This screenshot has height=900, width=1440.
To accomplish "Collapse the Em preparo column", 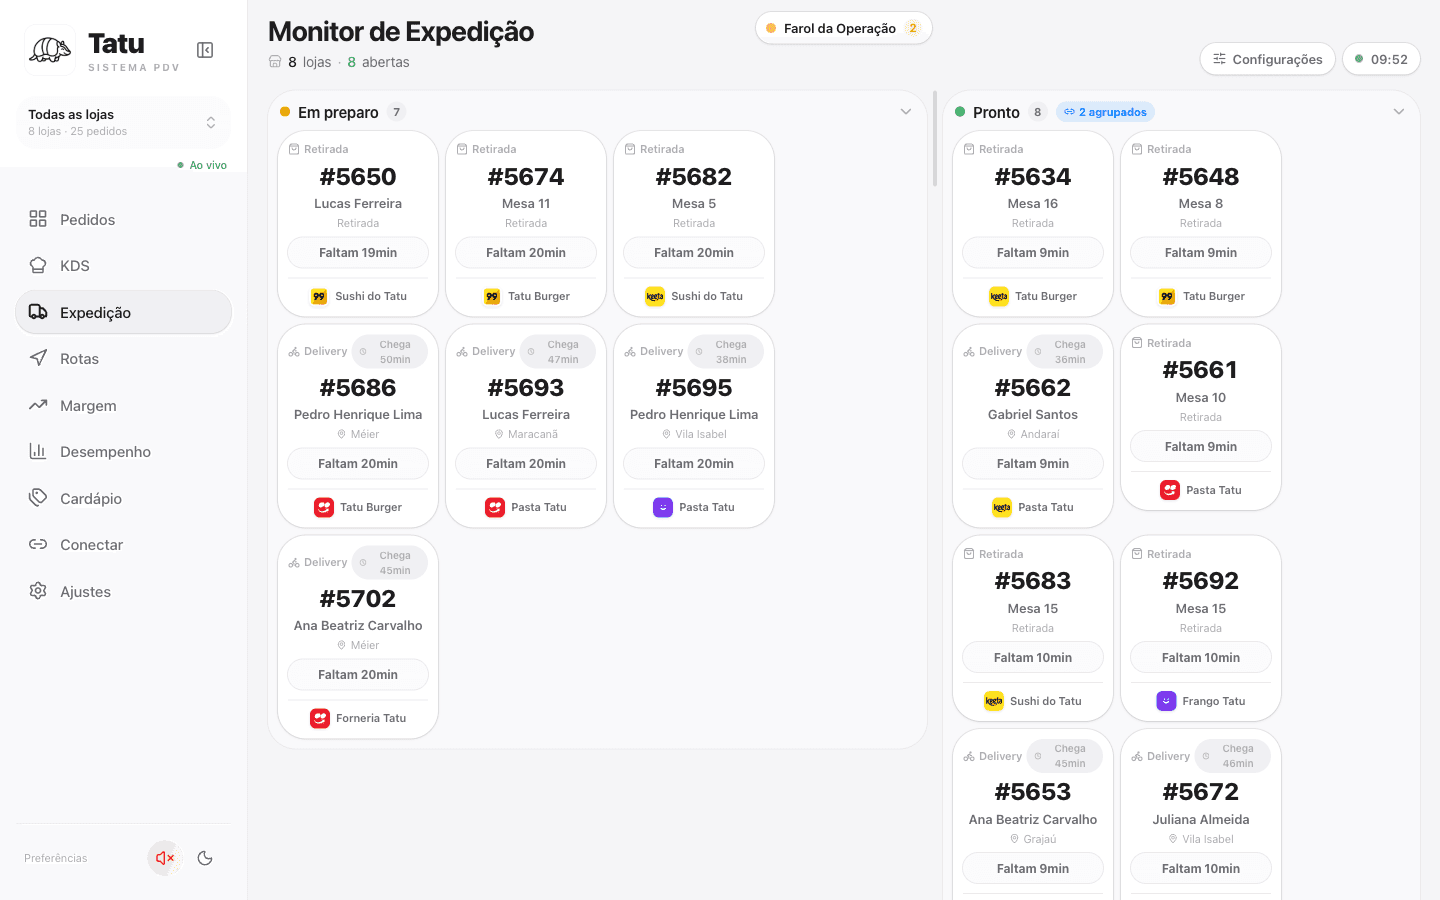I will coord(905,112).
